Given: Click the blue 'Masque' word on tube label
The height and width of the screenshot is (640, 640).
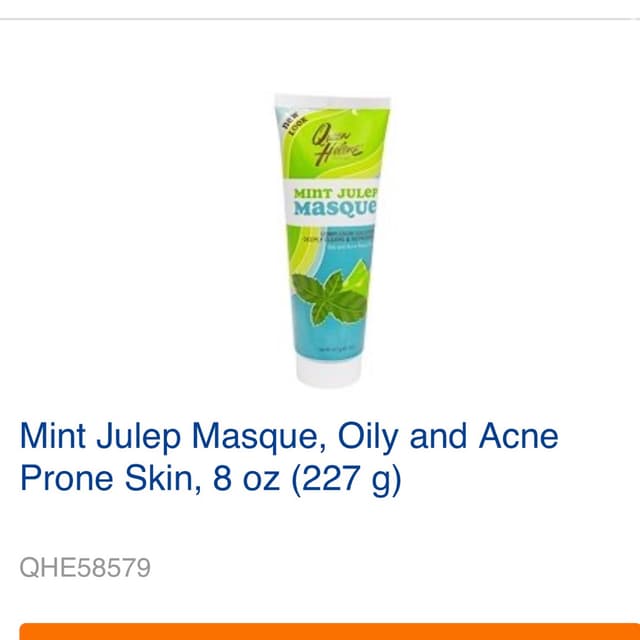Looking at the screenshot, I should [x=335, y=208].
